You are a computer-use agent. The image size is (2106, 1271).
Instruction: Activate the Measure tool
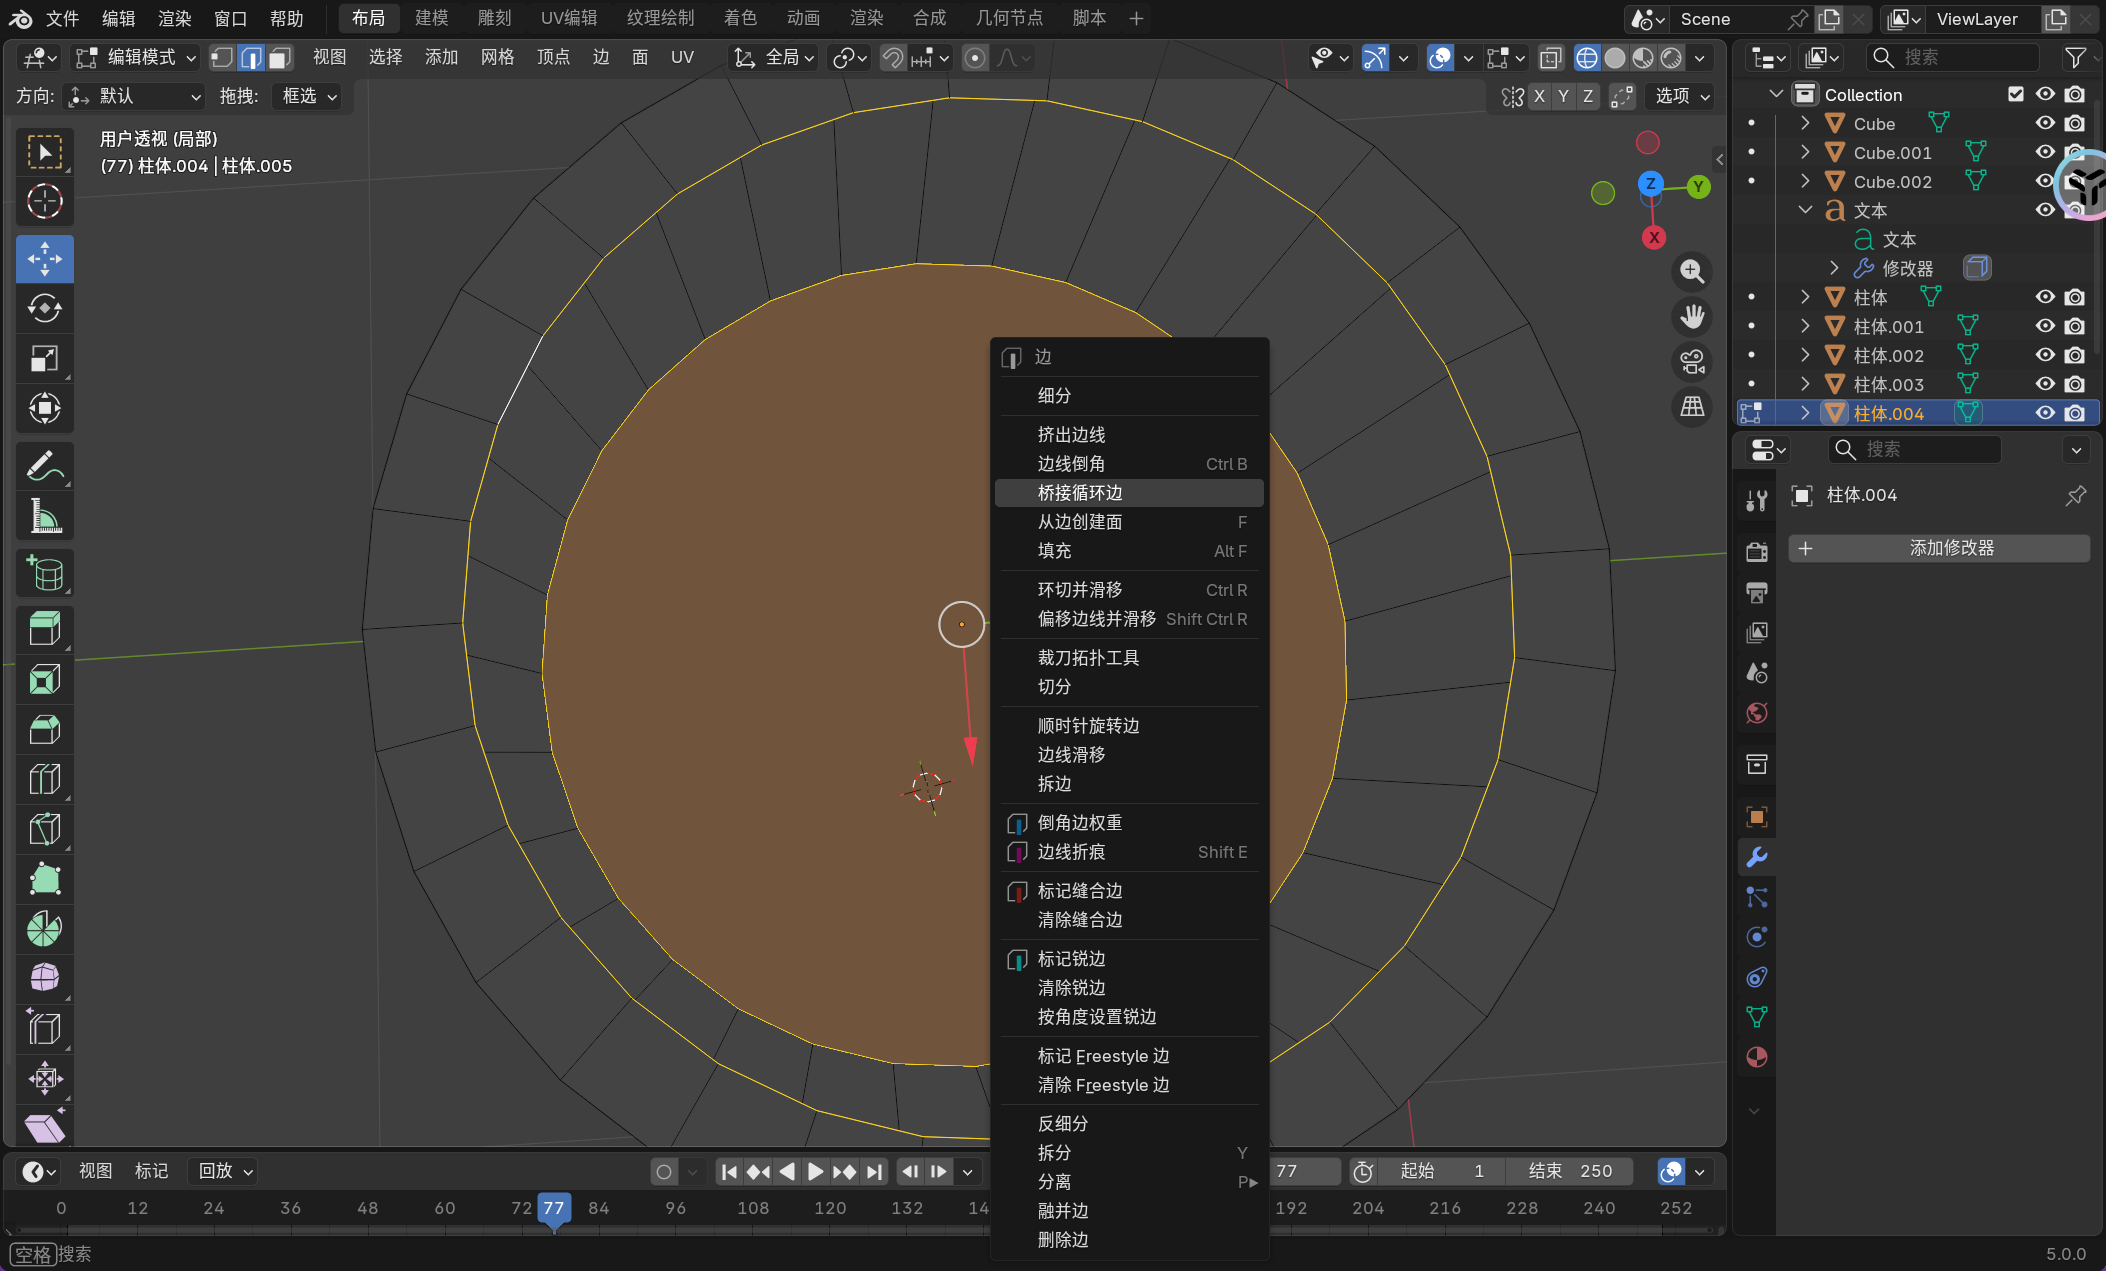44,516
